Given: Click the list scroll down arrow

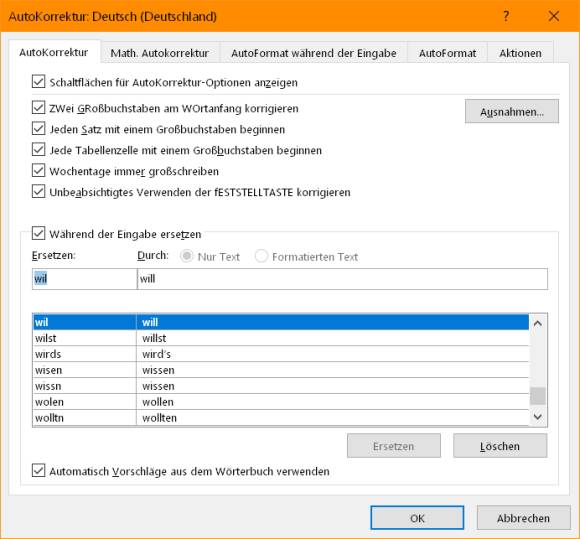Looking at the screenshot, I should coord(538,417).
